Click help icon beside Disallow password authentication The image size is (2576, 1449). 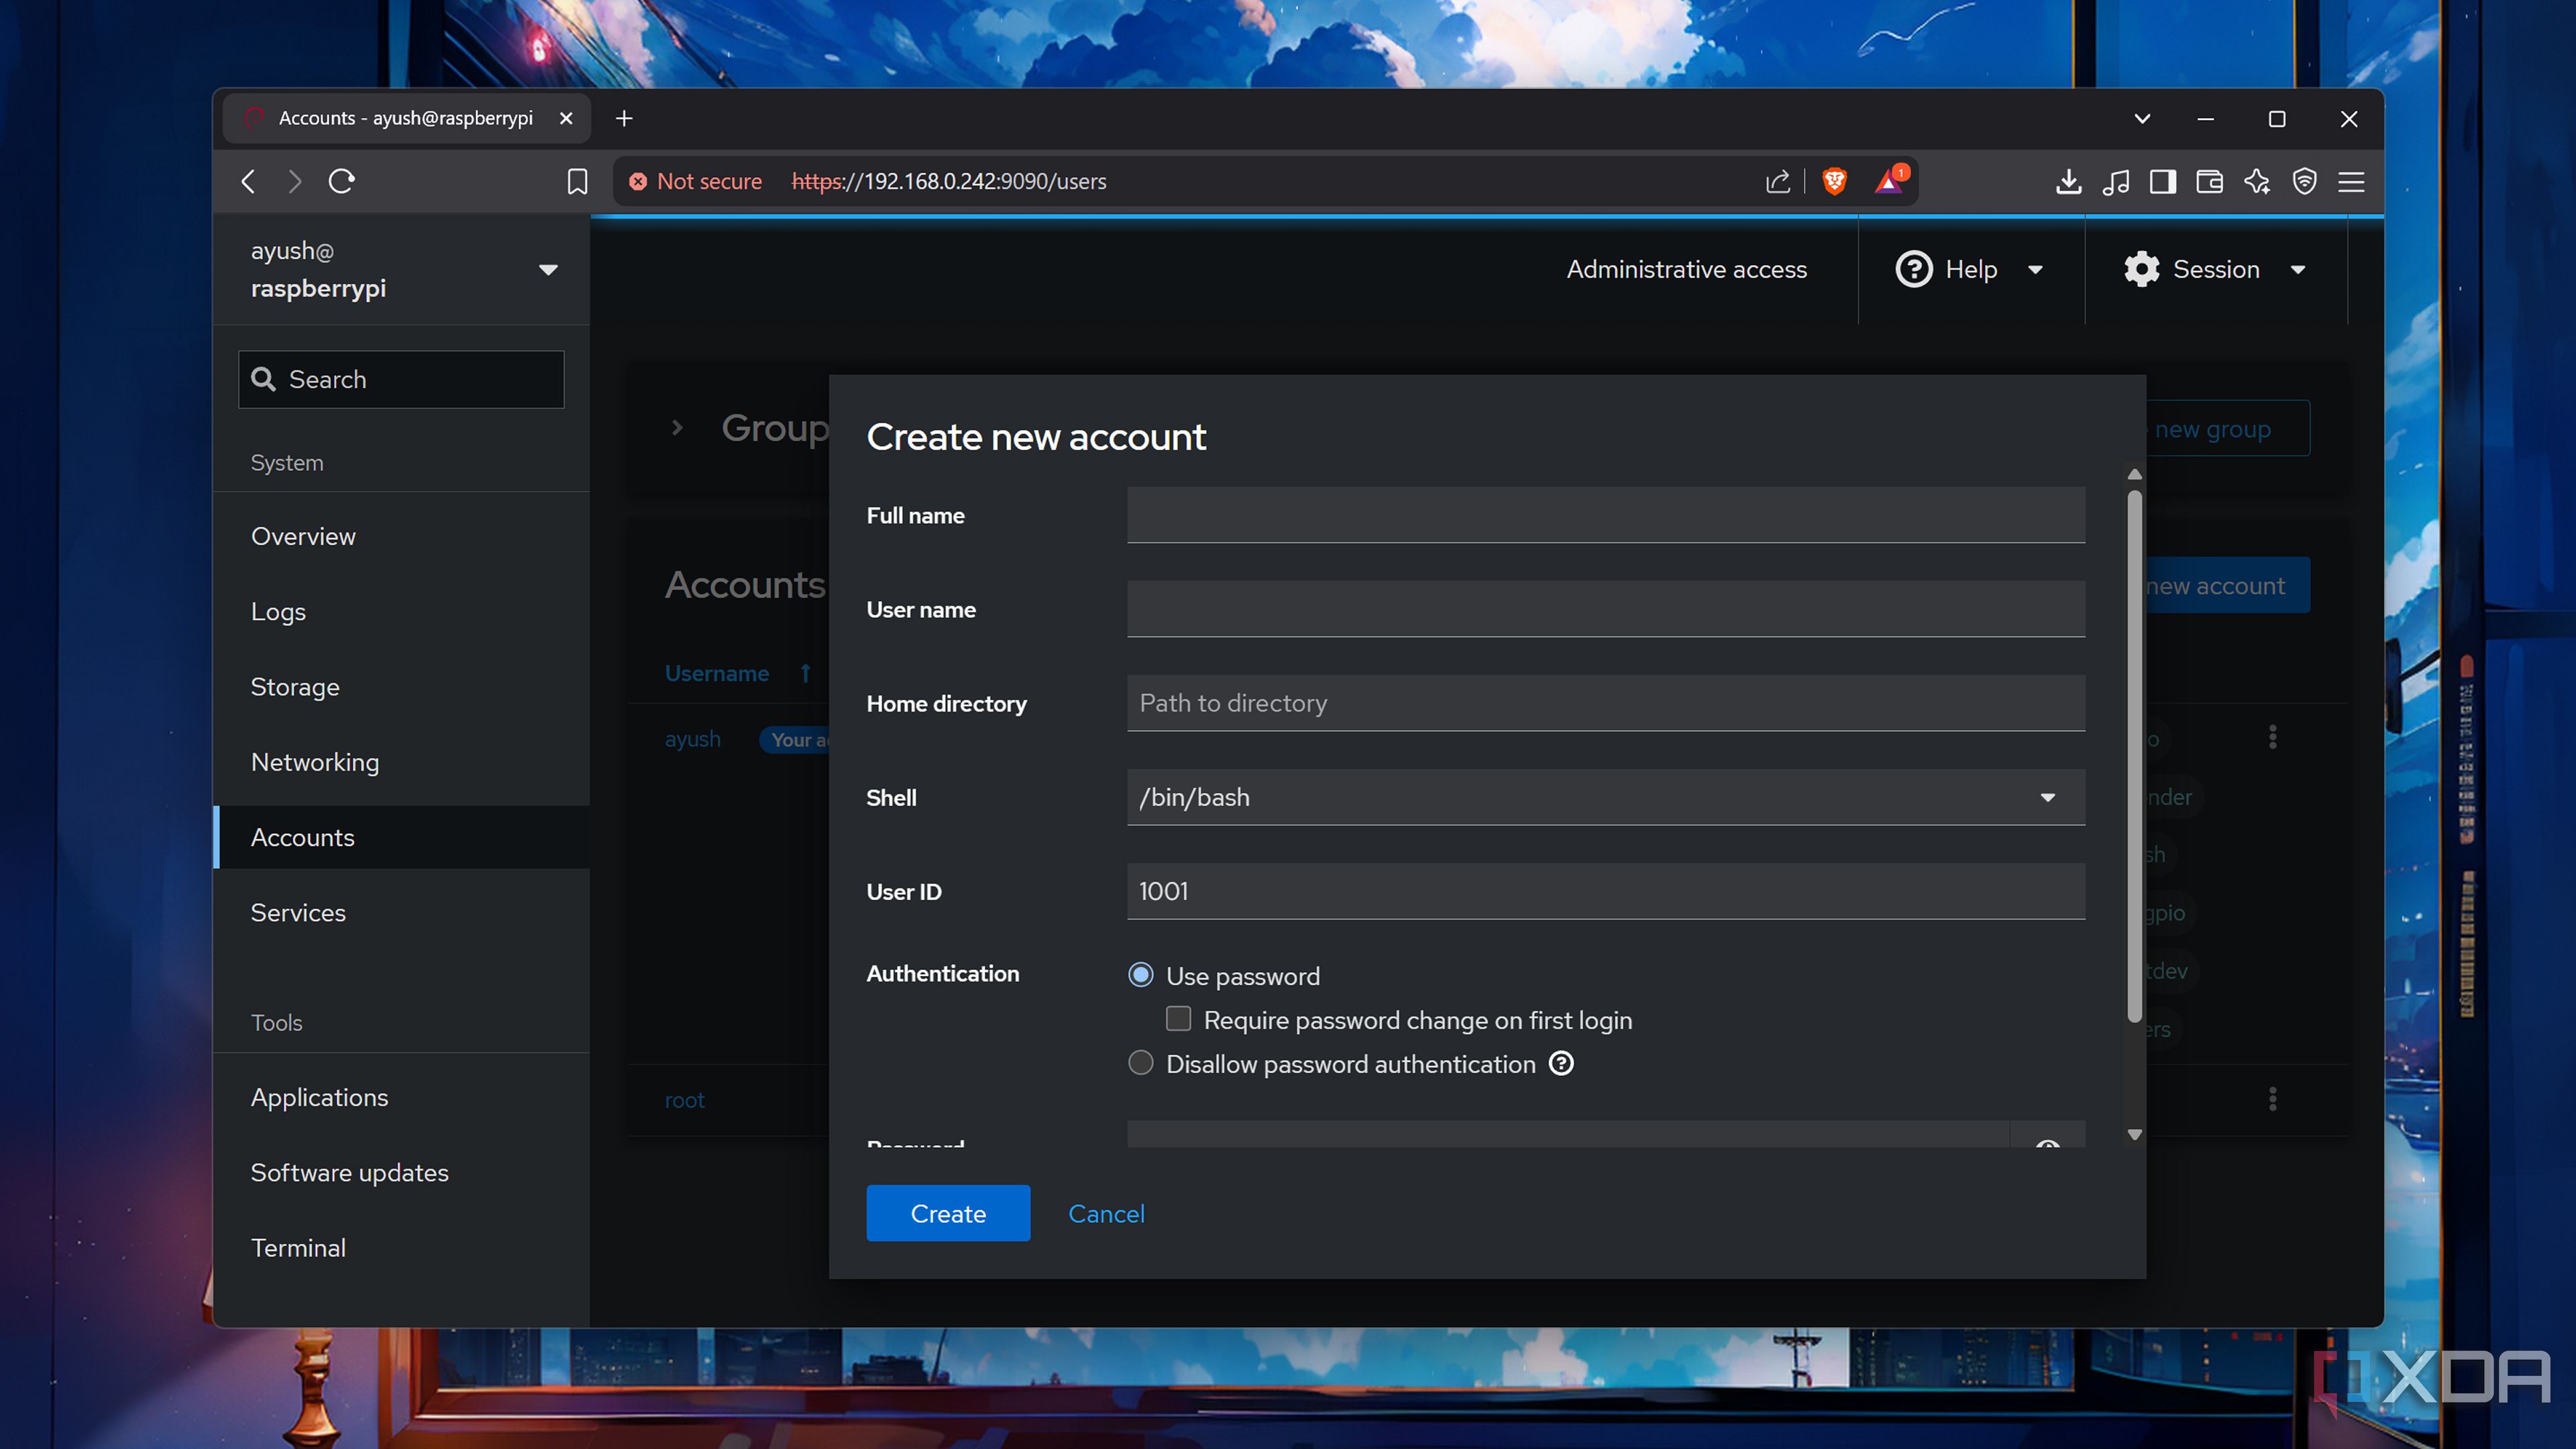[1561, 1063]
